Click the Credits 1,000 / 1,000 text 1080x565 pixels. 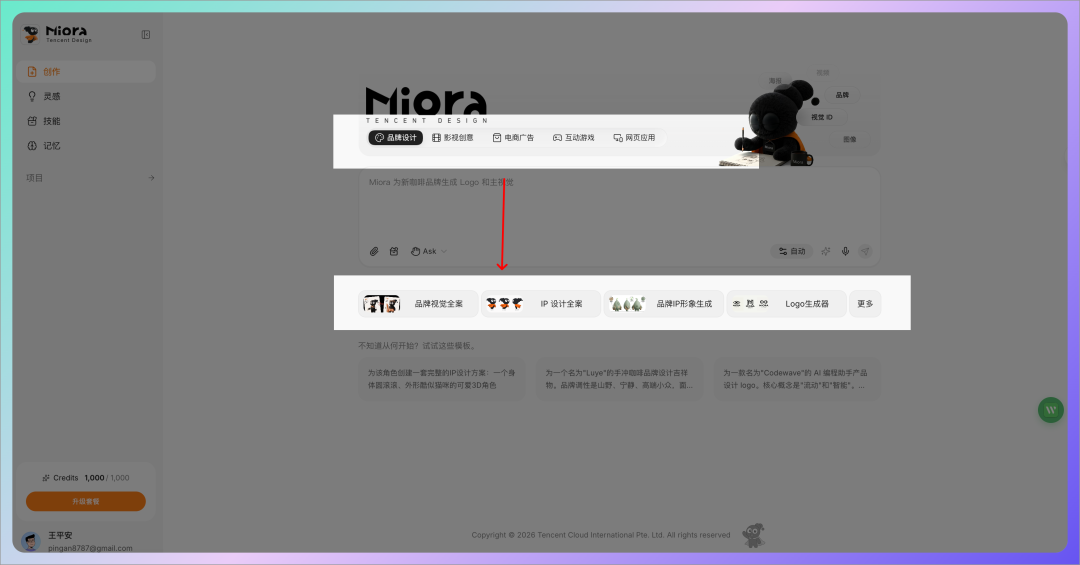pos(86,477)
